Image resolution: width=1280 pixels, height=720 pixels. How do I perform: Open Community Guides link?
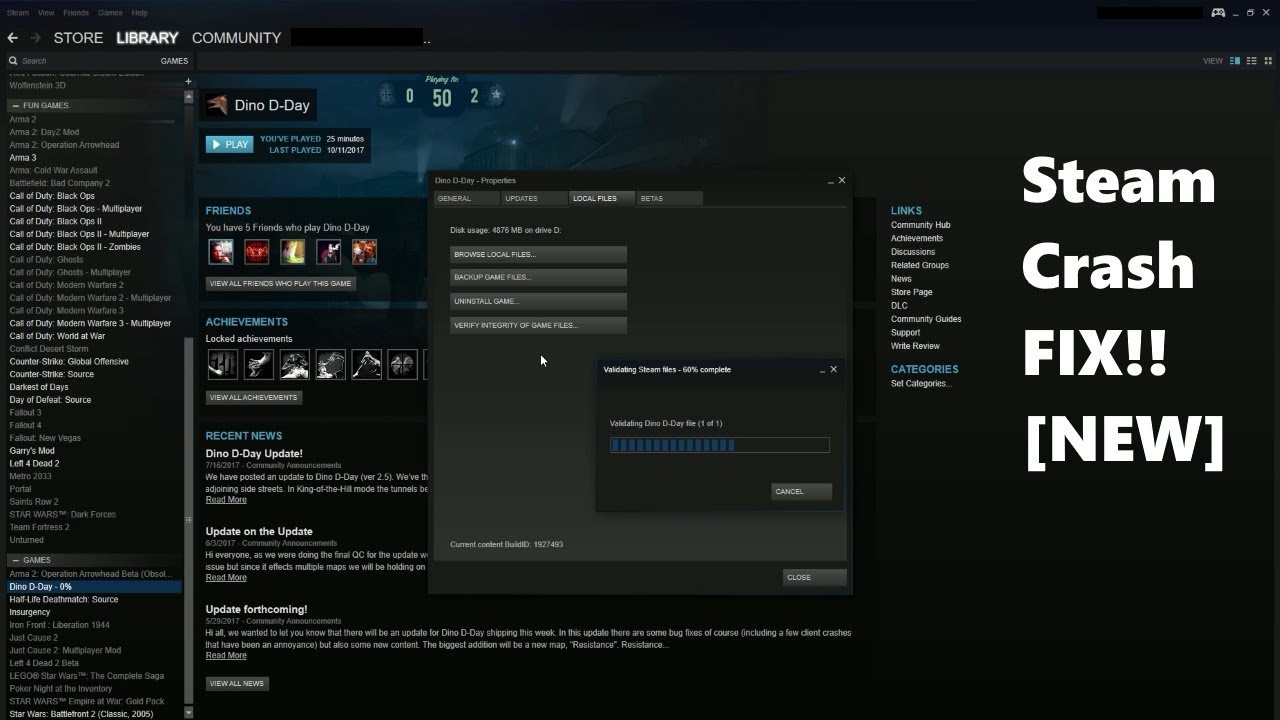(x=926, y=319)
